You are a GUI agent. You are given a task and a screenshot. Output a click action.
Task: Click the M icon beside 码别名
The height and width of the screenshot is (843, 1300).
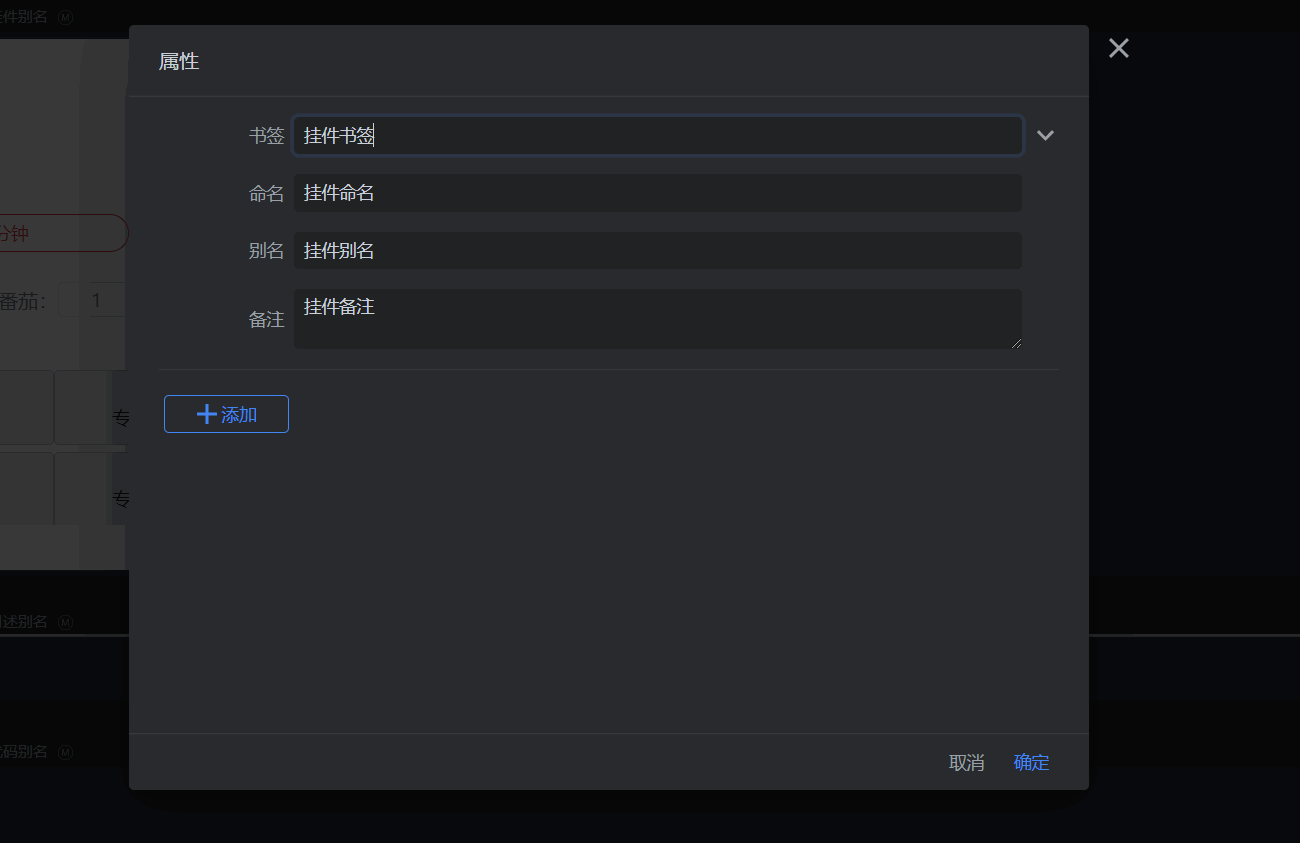pos(66,752)
